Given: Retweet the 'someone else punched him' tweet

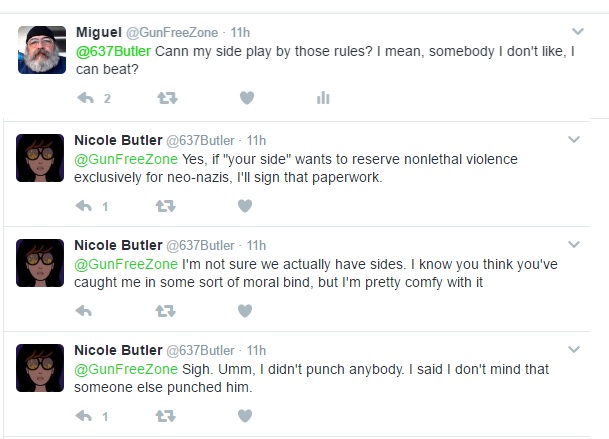Looking at the screenshot, I should click(x=166, y=416).
